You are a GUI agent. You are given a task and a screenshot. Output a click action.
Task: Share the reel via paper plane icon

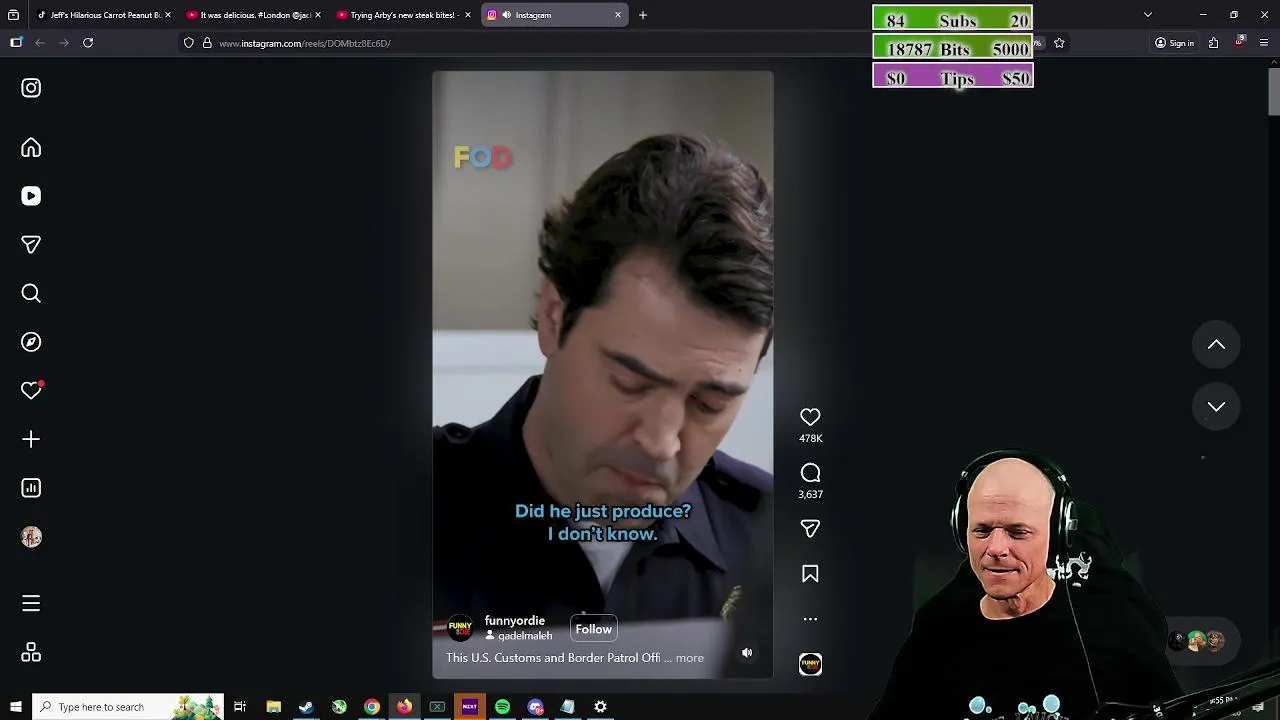coord(810,528)
